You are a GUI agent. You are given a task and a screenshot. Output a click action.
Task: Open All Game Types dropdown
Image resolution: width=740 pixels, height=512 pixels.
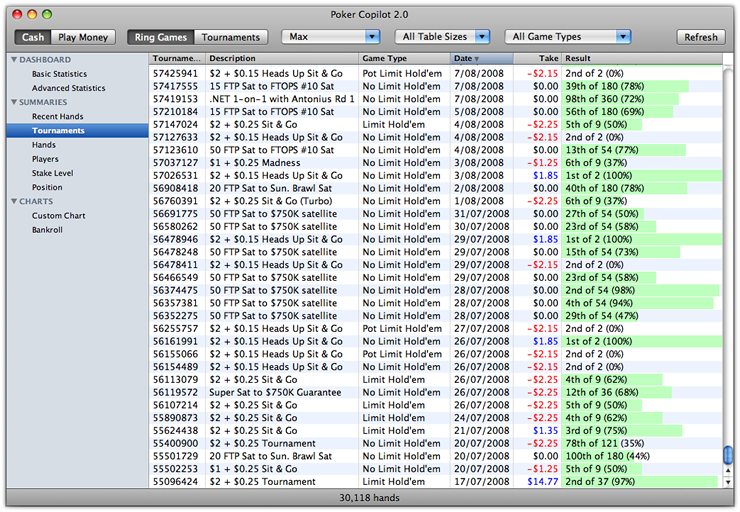click(568, 37)
